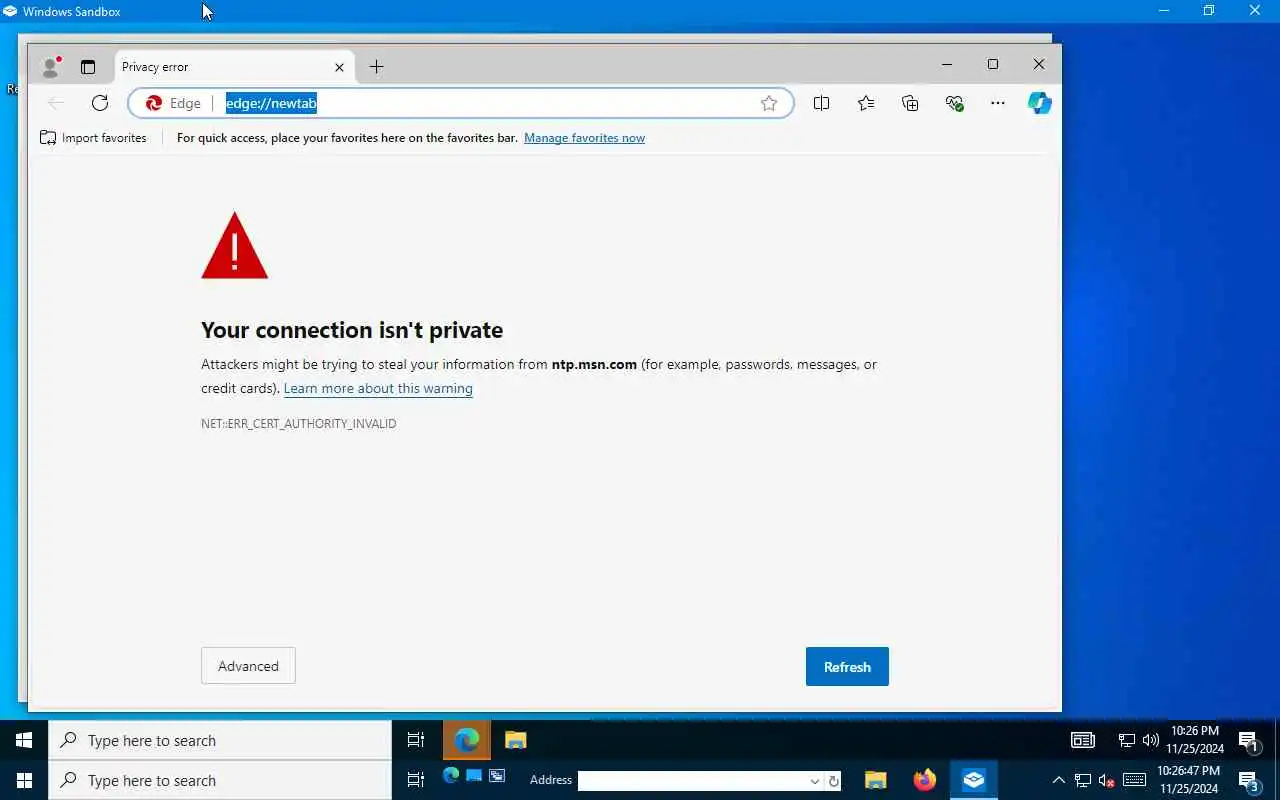Open host clock showing 10:26:47 PM
The height and width of the screenshot is (800, 1280).
tap(1189, 780)
